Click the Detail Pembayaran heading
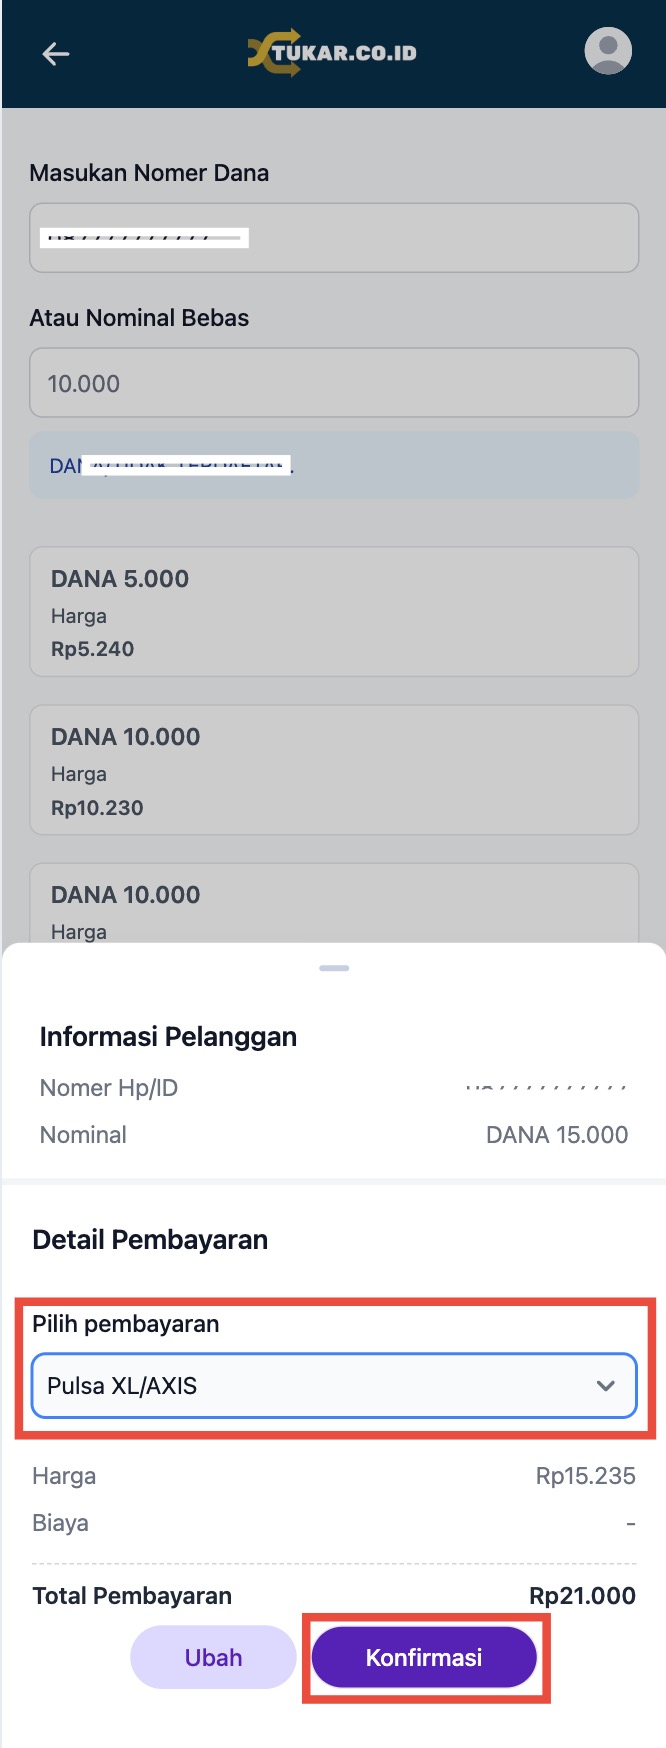The image size is (666, 1748). click(150, 1240)
